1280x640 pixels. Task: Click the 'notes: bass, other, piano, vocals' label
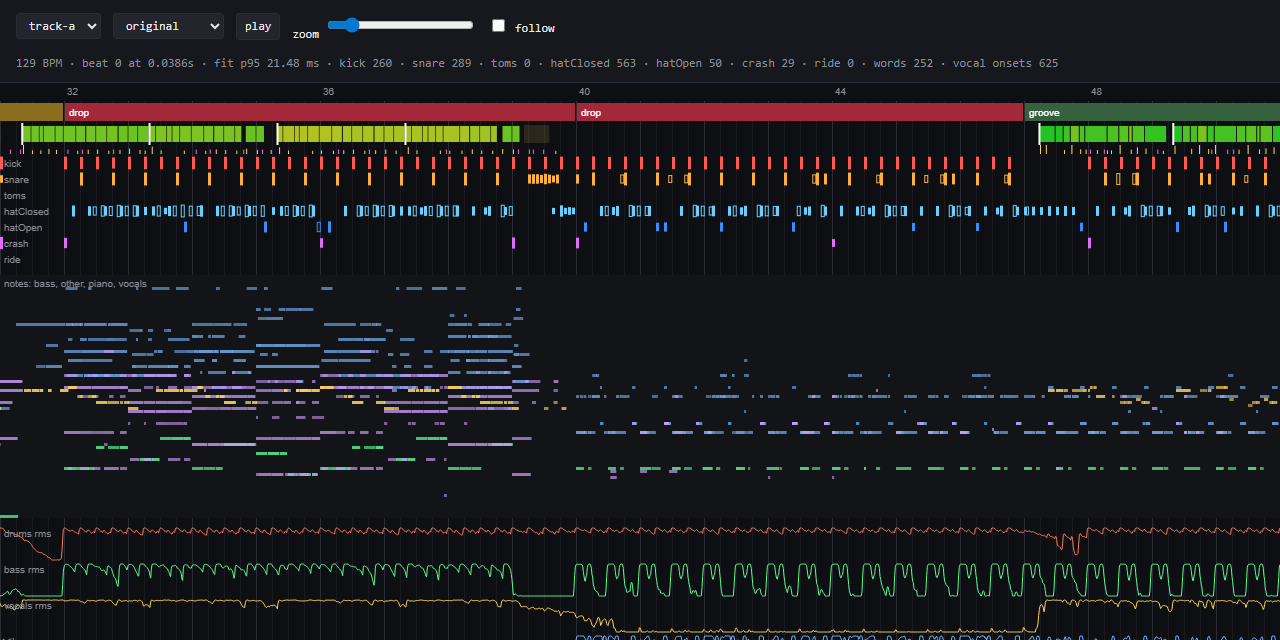pos(75,284)
